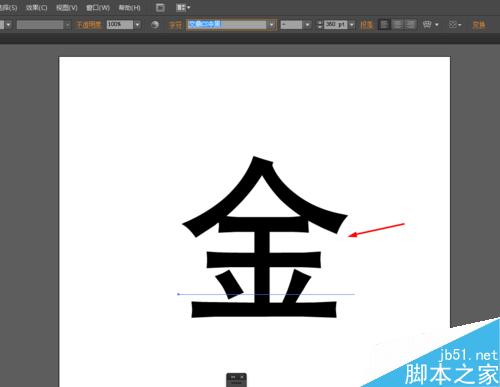The width and height of the screenshot is (500, 387).
Task: Expand the font style dropdown arrow
Action: (x=307, y=25)
